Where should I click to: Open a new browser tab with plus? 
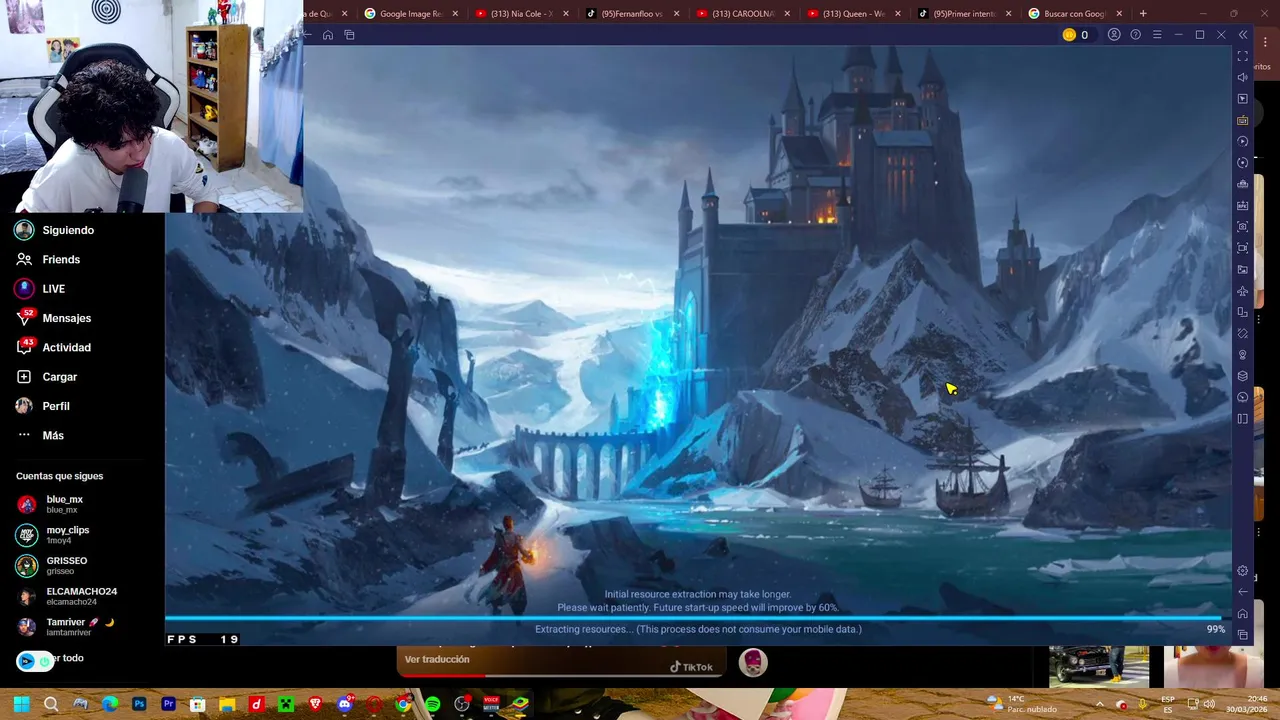click(x=1143, y=14)
